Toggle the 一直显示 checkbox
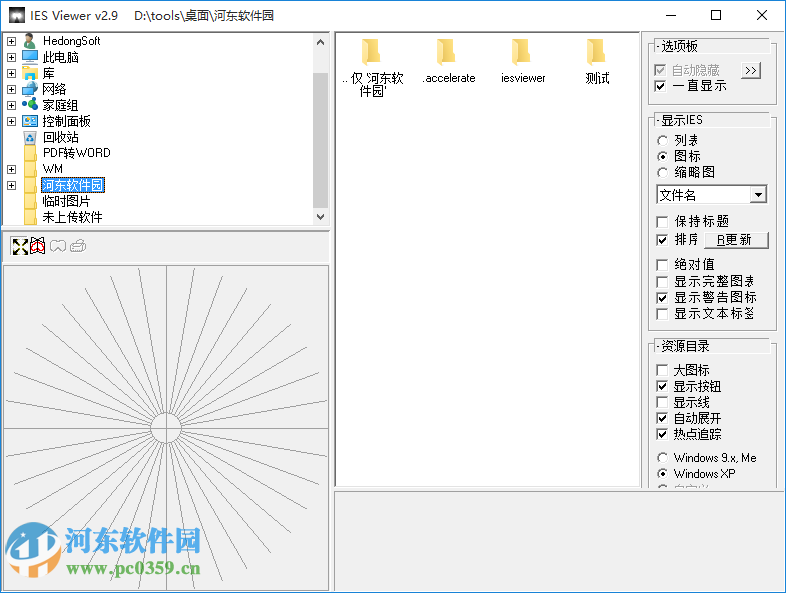Screen dimensions: 786x593 click(x=661, y=86)
